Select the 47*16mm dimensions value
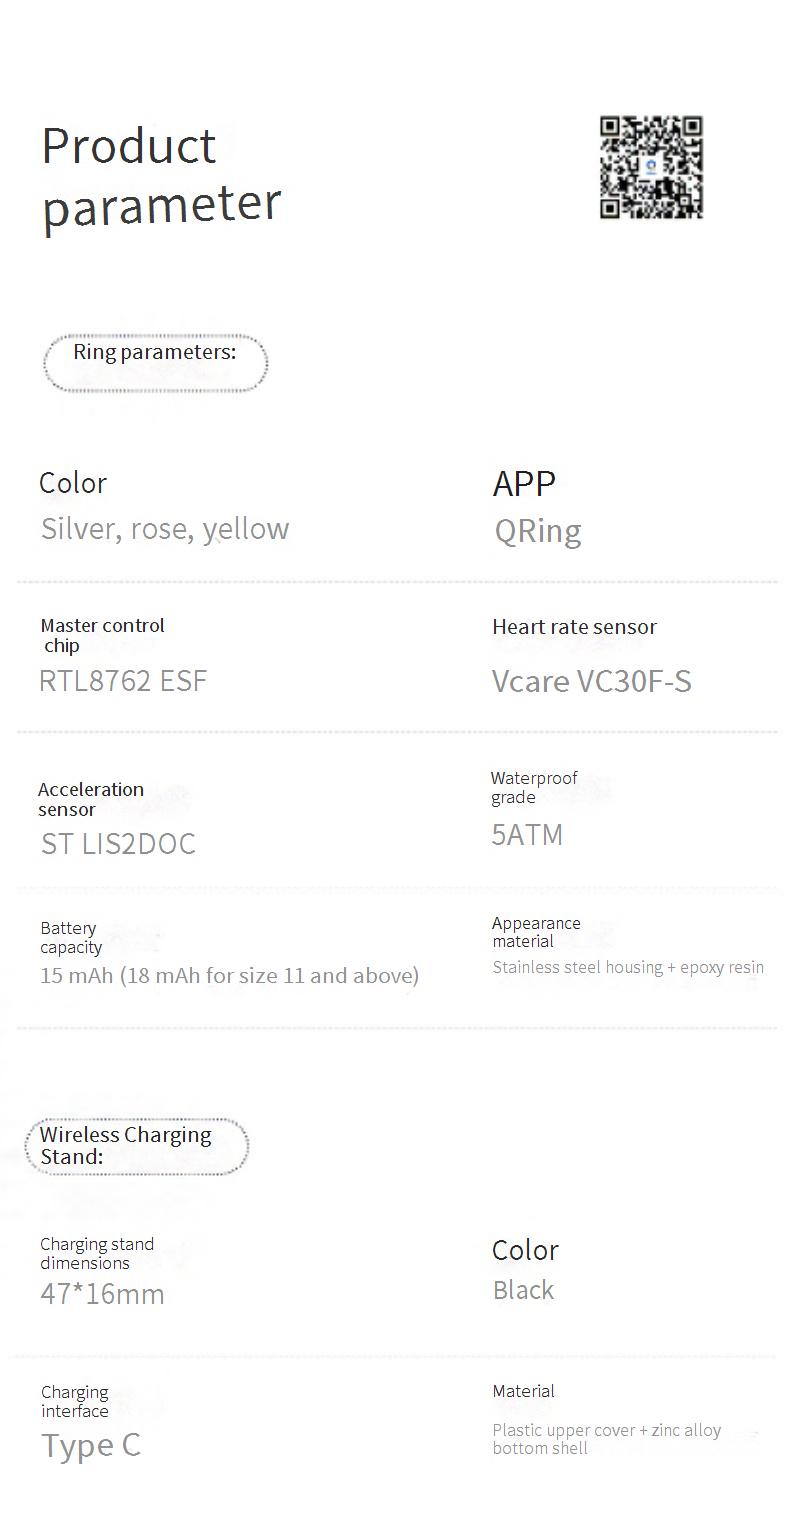The height and width of the screenshot is (1519, 800). click(102, 1294)
